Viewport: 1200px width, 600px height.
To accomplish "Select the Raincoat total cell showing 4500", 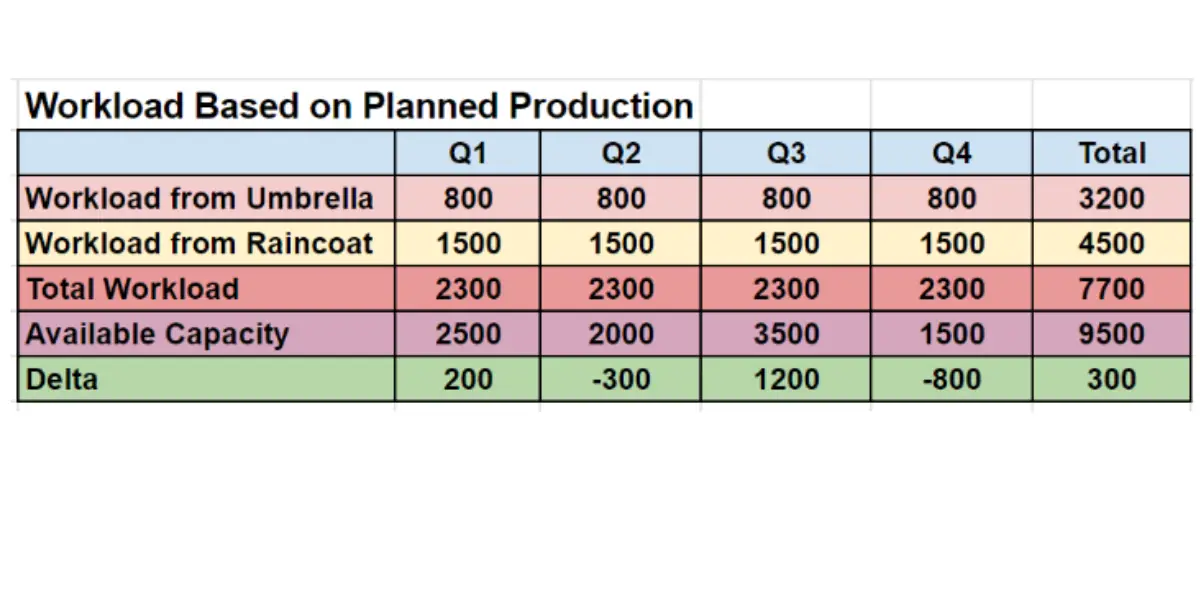I will click(1111, 243).
